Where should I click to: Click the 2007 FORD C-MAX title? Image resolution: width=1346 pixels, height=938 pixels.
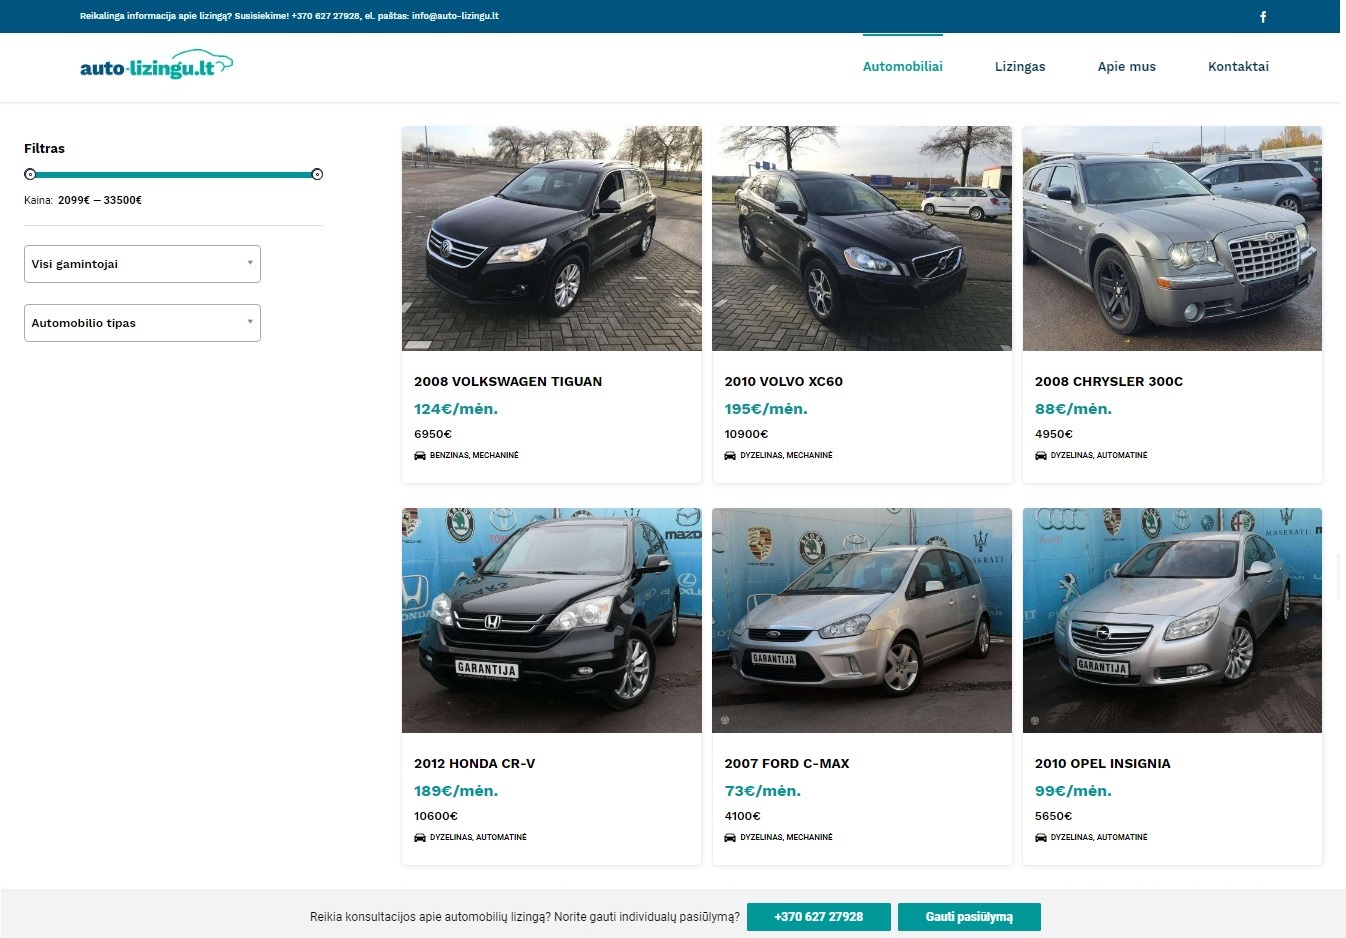coord(787,763)
